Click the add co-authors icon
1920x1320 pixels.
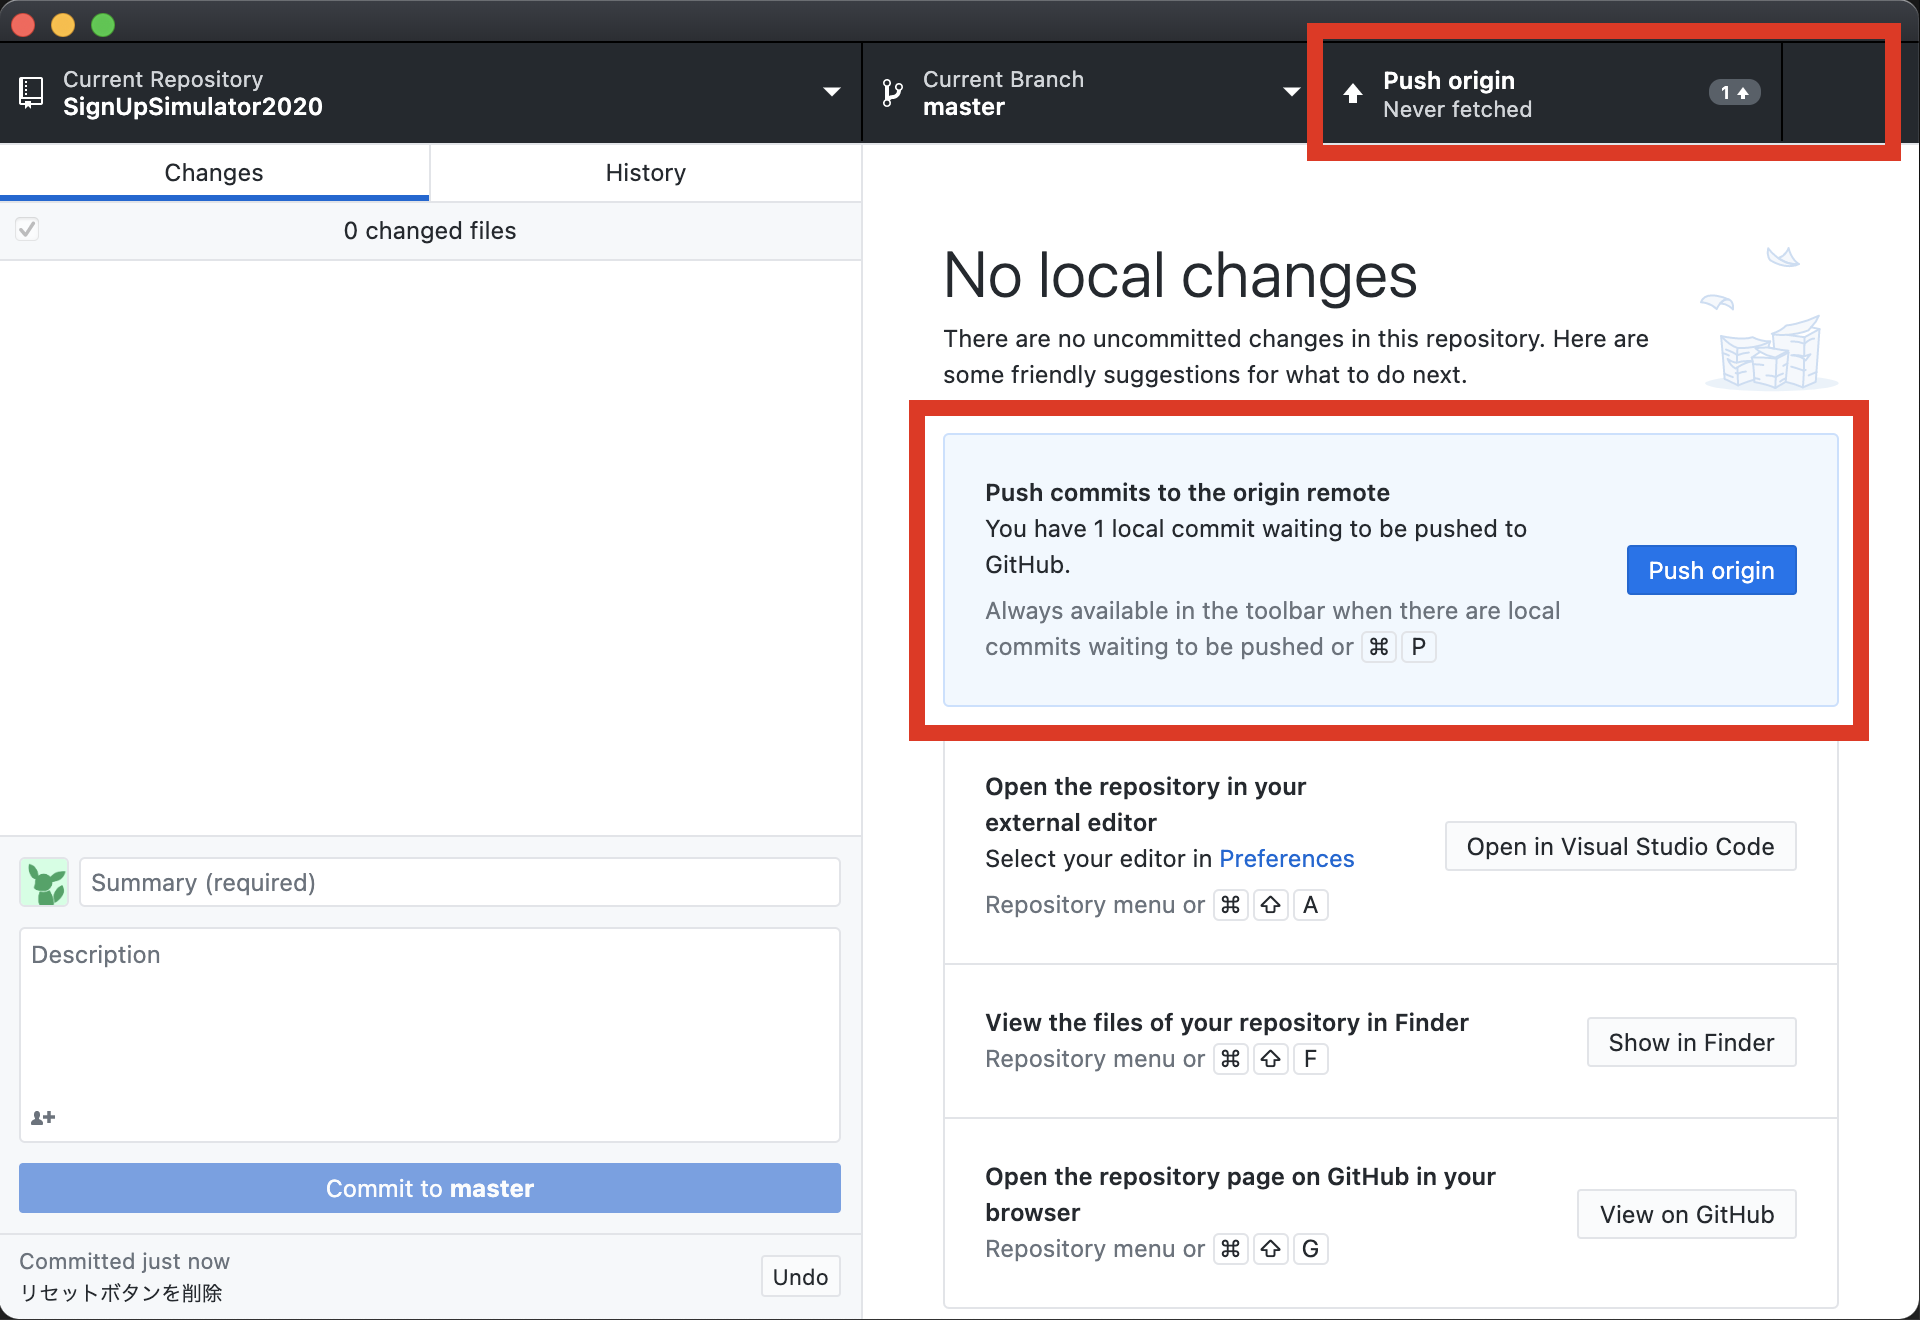[x=43, y=1117]
